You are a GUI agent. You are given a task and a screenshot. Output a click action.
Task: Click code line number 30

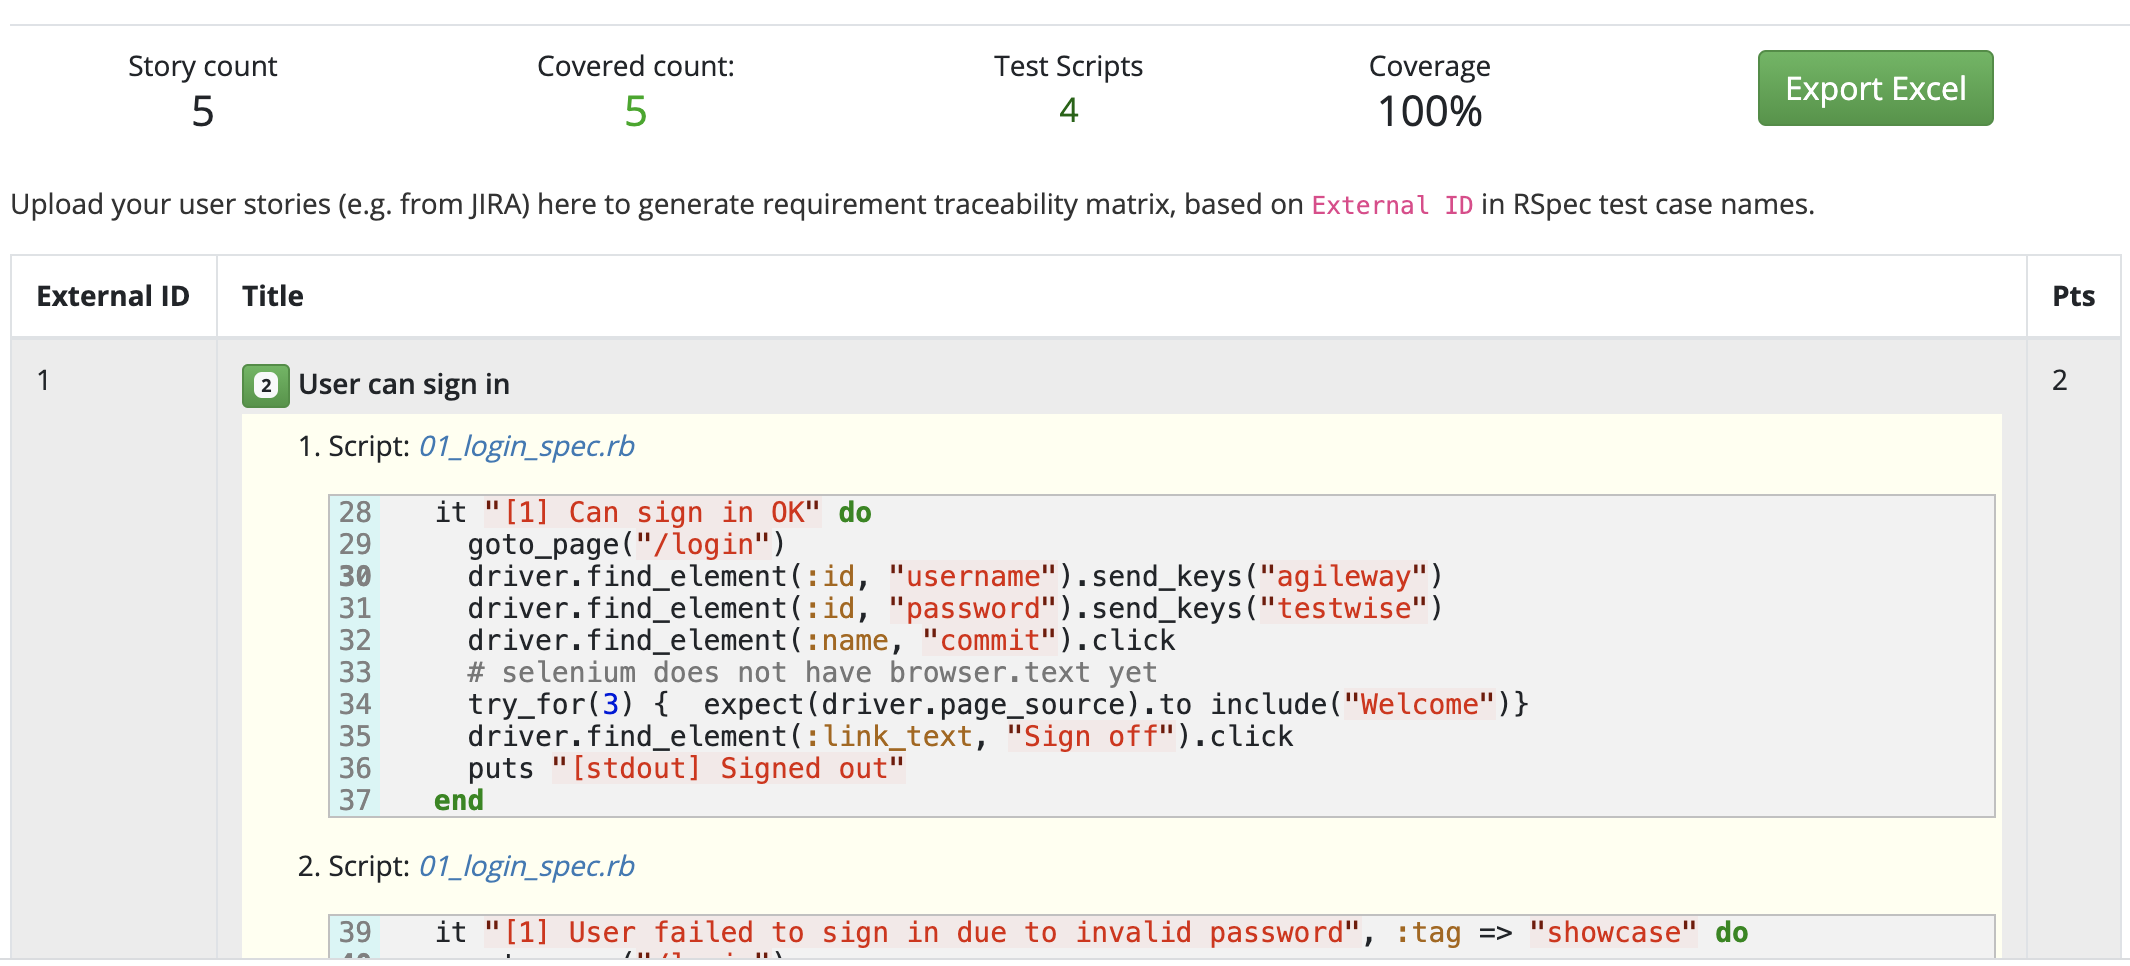pyautogui.click(x=355, y=576)
